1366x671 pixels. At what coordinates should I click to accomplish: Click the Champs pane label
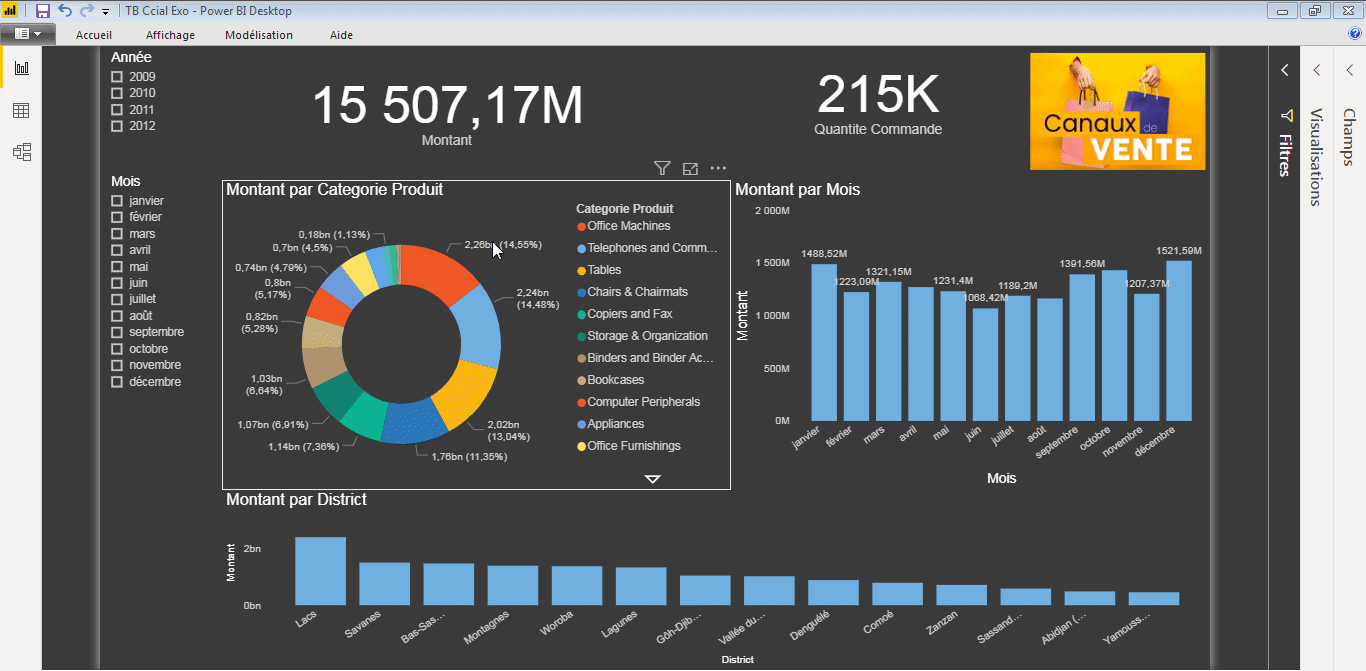1349,136
